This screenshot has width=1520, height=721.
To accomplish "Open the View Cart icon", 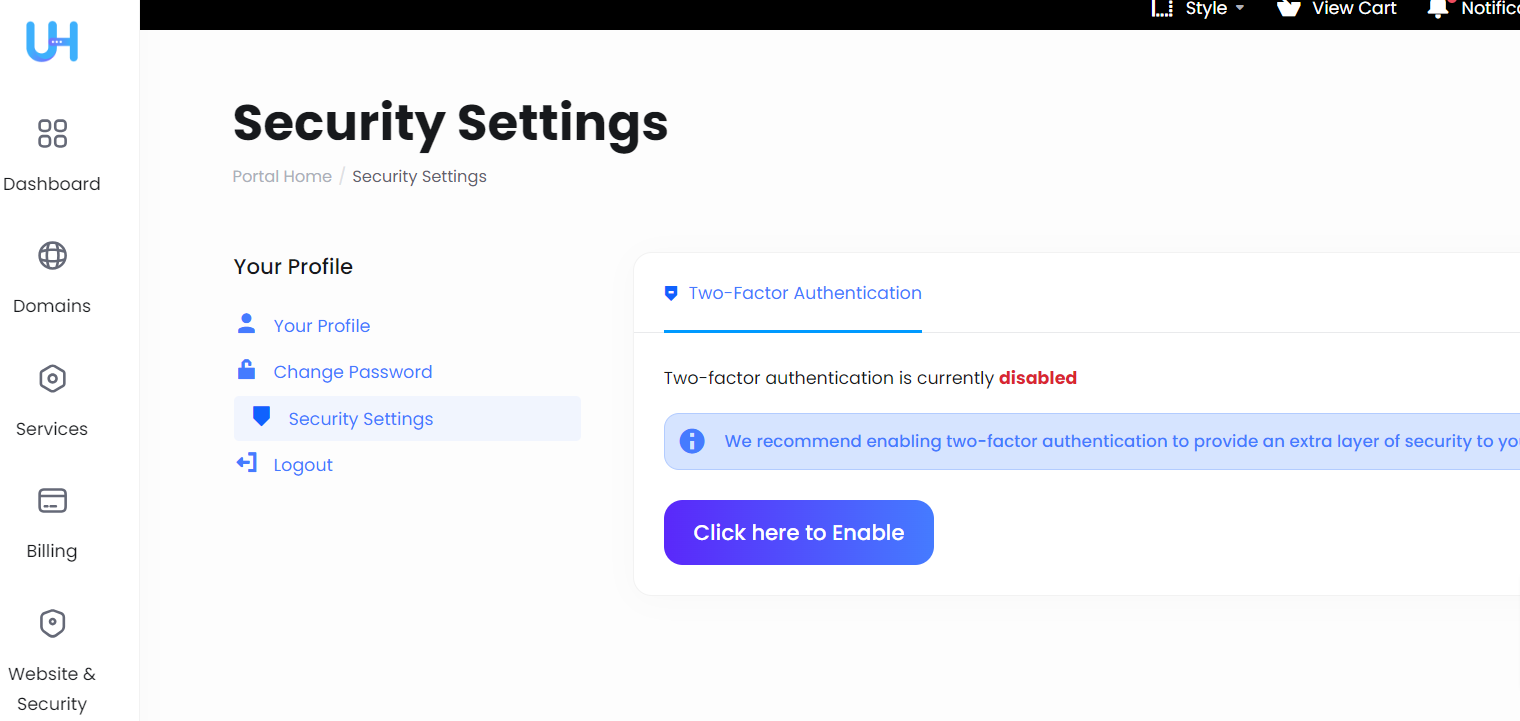I will pos(1287,9).
